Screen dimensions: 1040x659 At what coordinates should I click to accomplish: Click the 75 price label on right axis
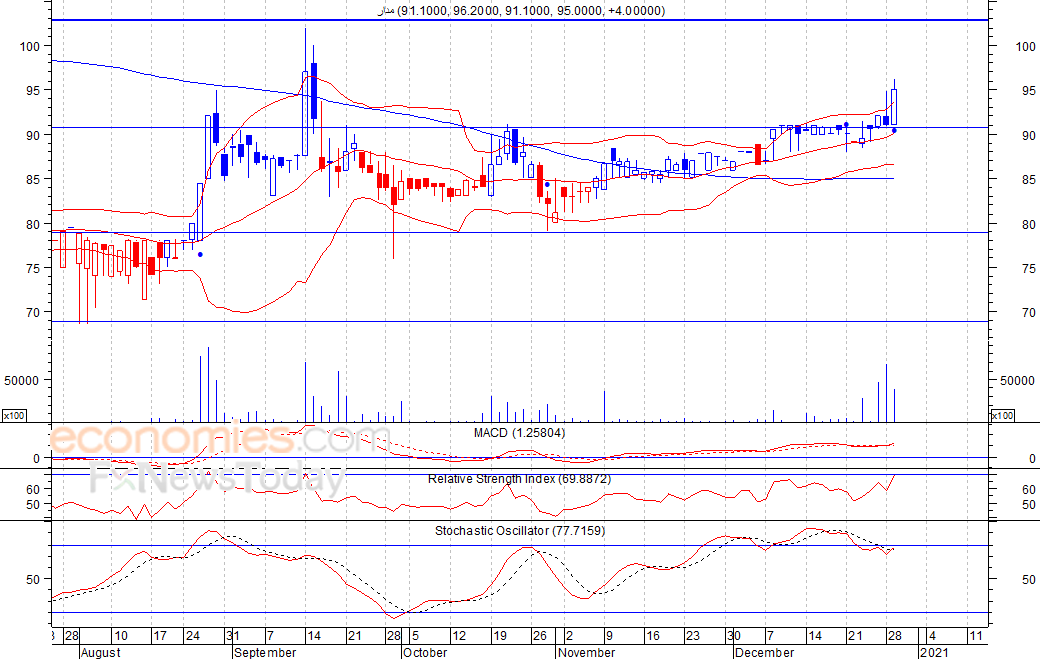tap(1028, 269)
